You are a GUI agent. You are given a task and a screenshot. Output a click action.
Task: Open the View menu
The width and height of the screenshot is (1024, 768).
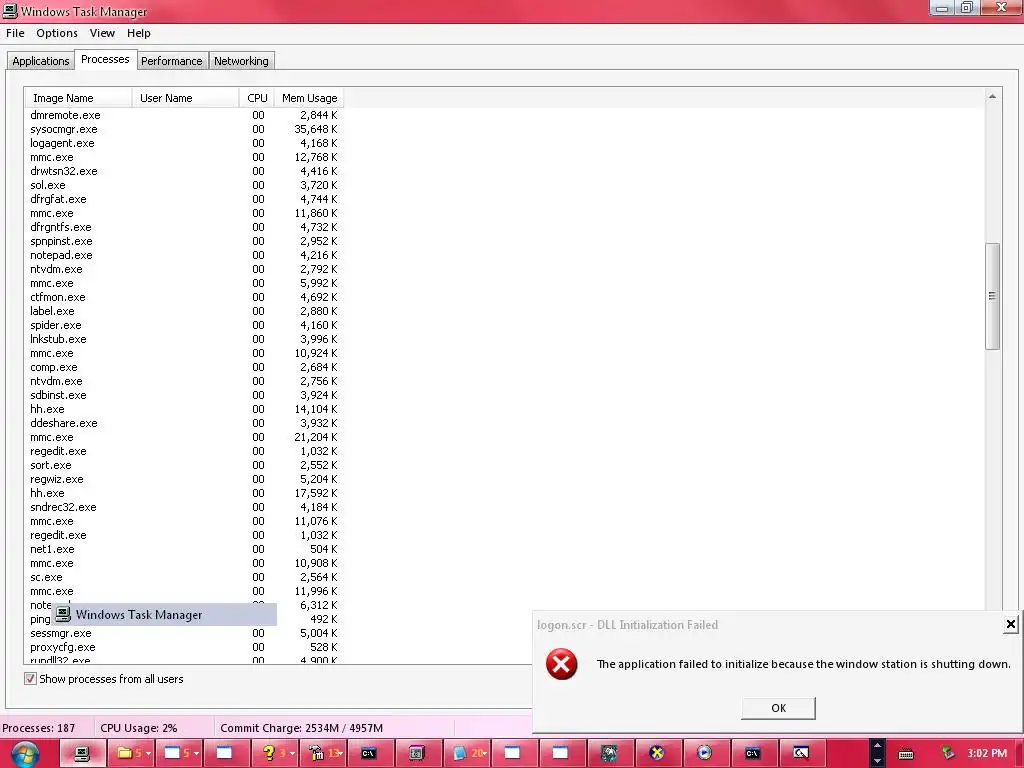(102, 33)
